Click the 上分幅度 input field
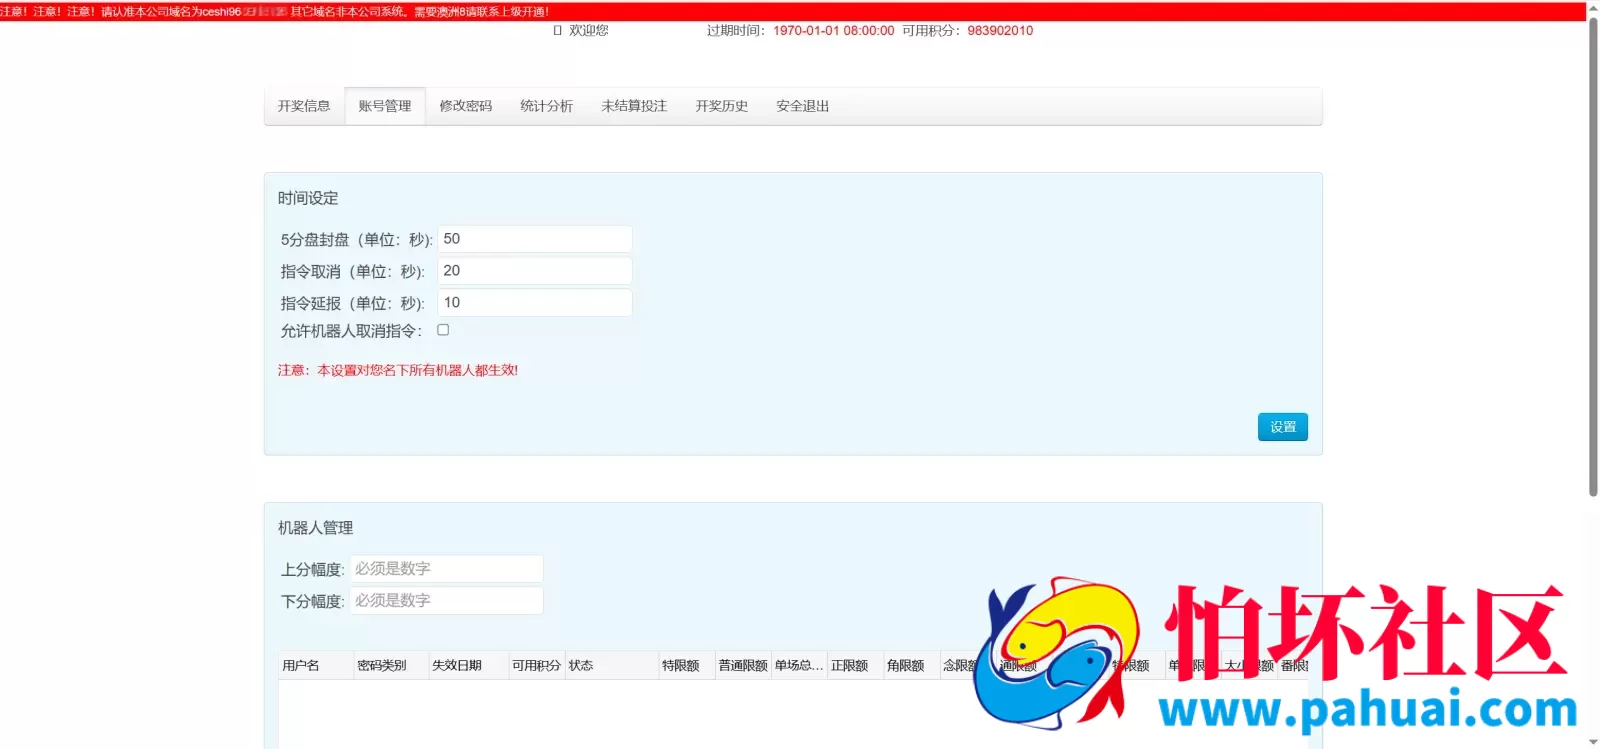The height and width of the screenshot is (749, 1600). coord(446,569)
